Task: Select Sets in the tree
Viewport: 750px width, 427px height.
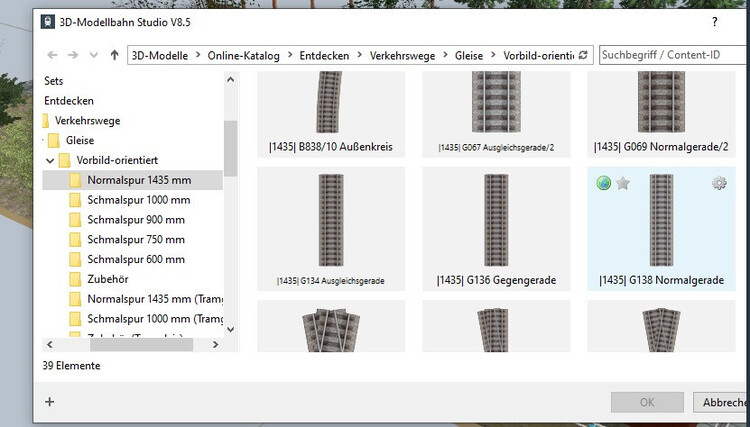Action: click(x=54, y=81)
